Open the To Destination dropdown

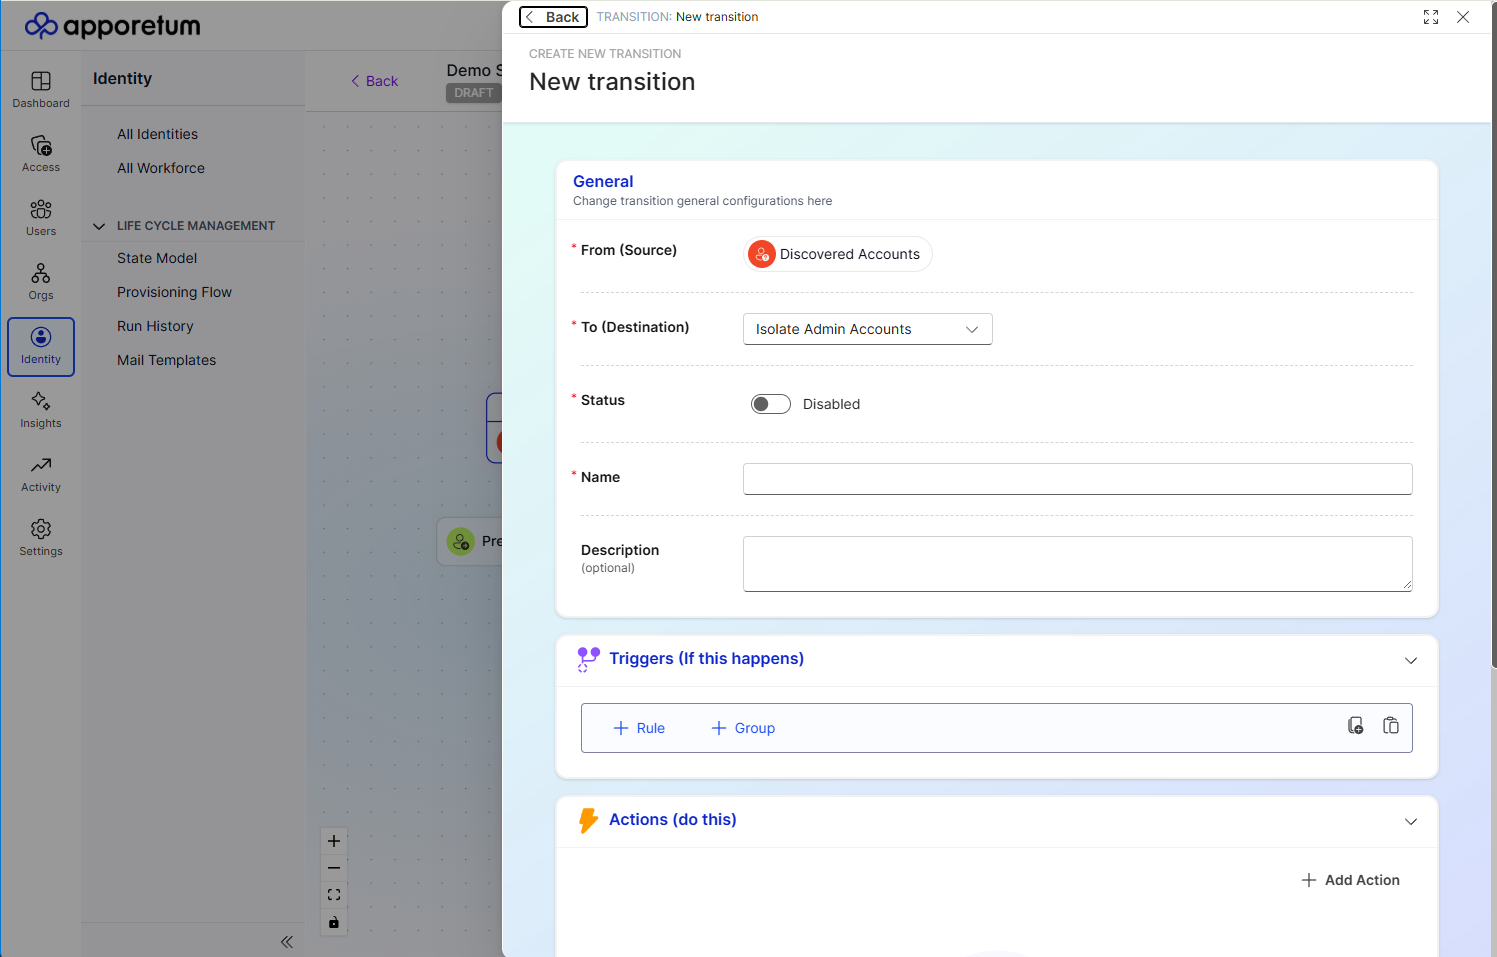pos(867,329)
